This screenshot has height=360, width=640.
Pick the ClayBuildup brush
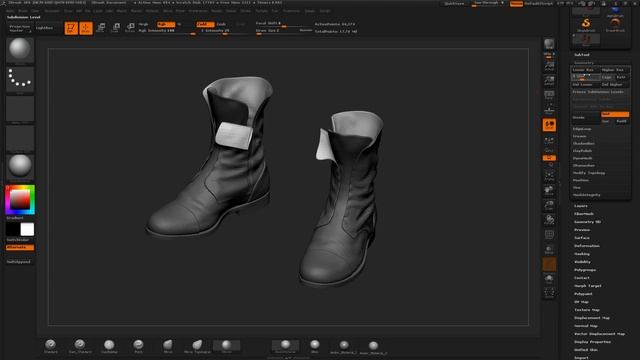coord(109,346)
